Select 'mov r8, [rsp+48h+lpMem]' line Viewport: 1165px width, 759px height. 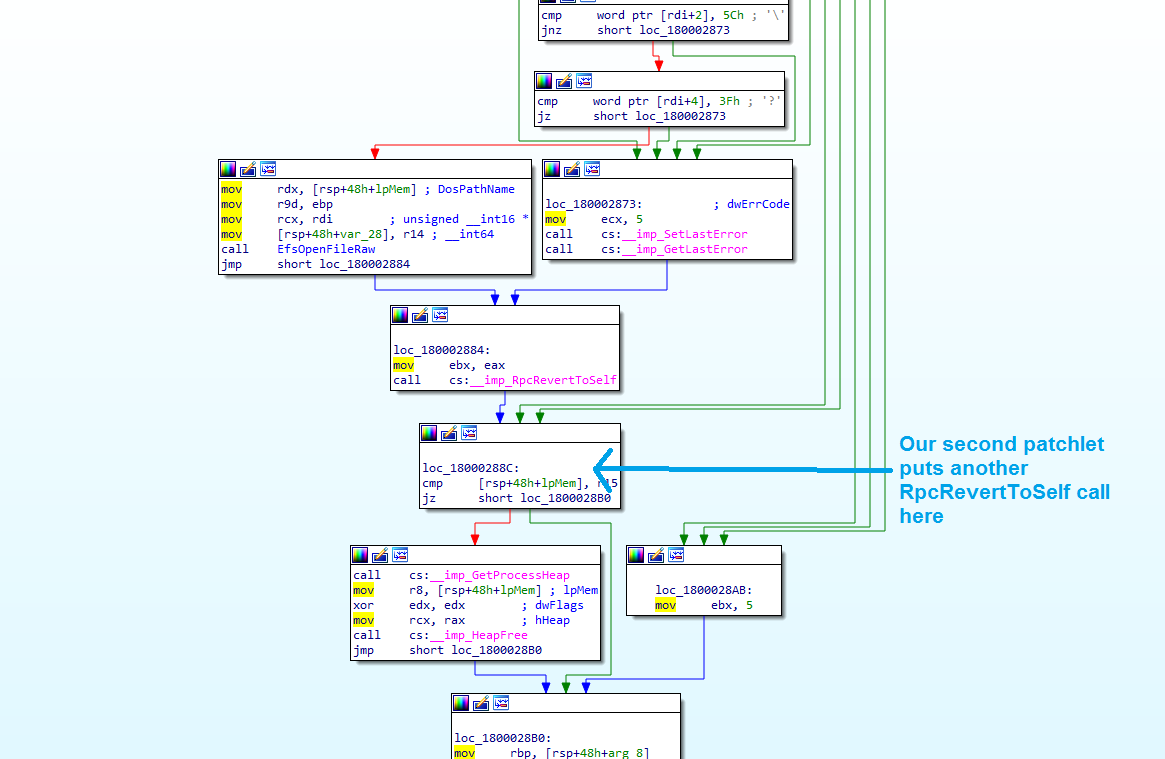(x=447, y=590)
